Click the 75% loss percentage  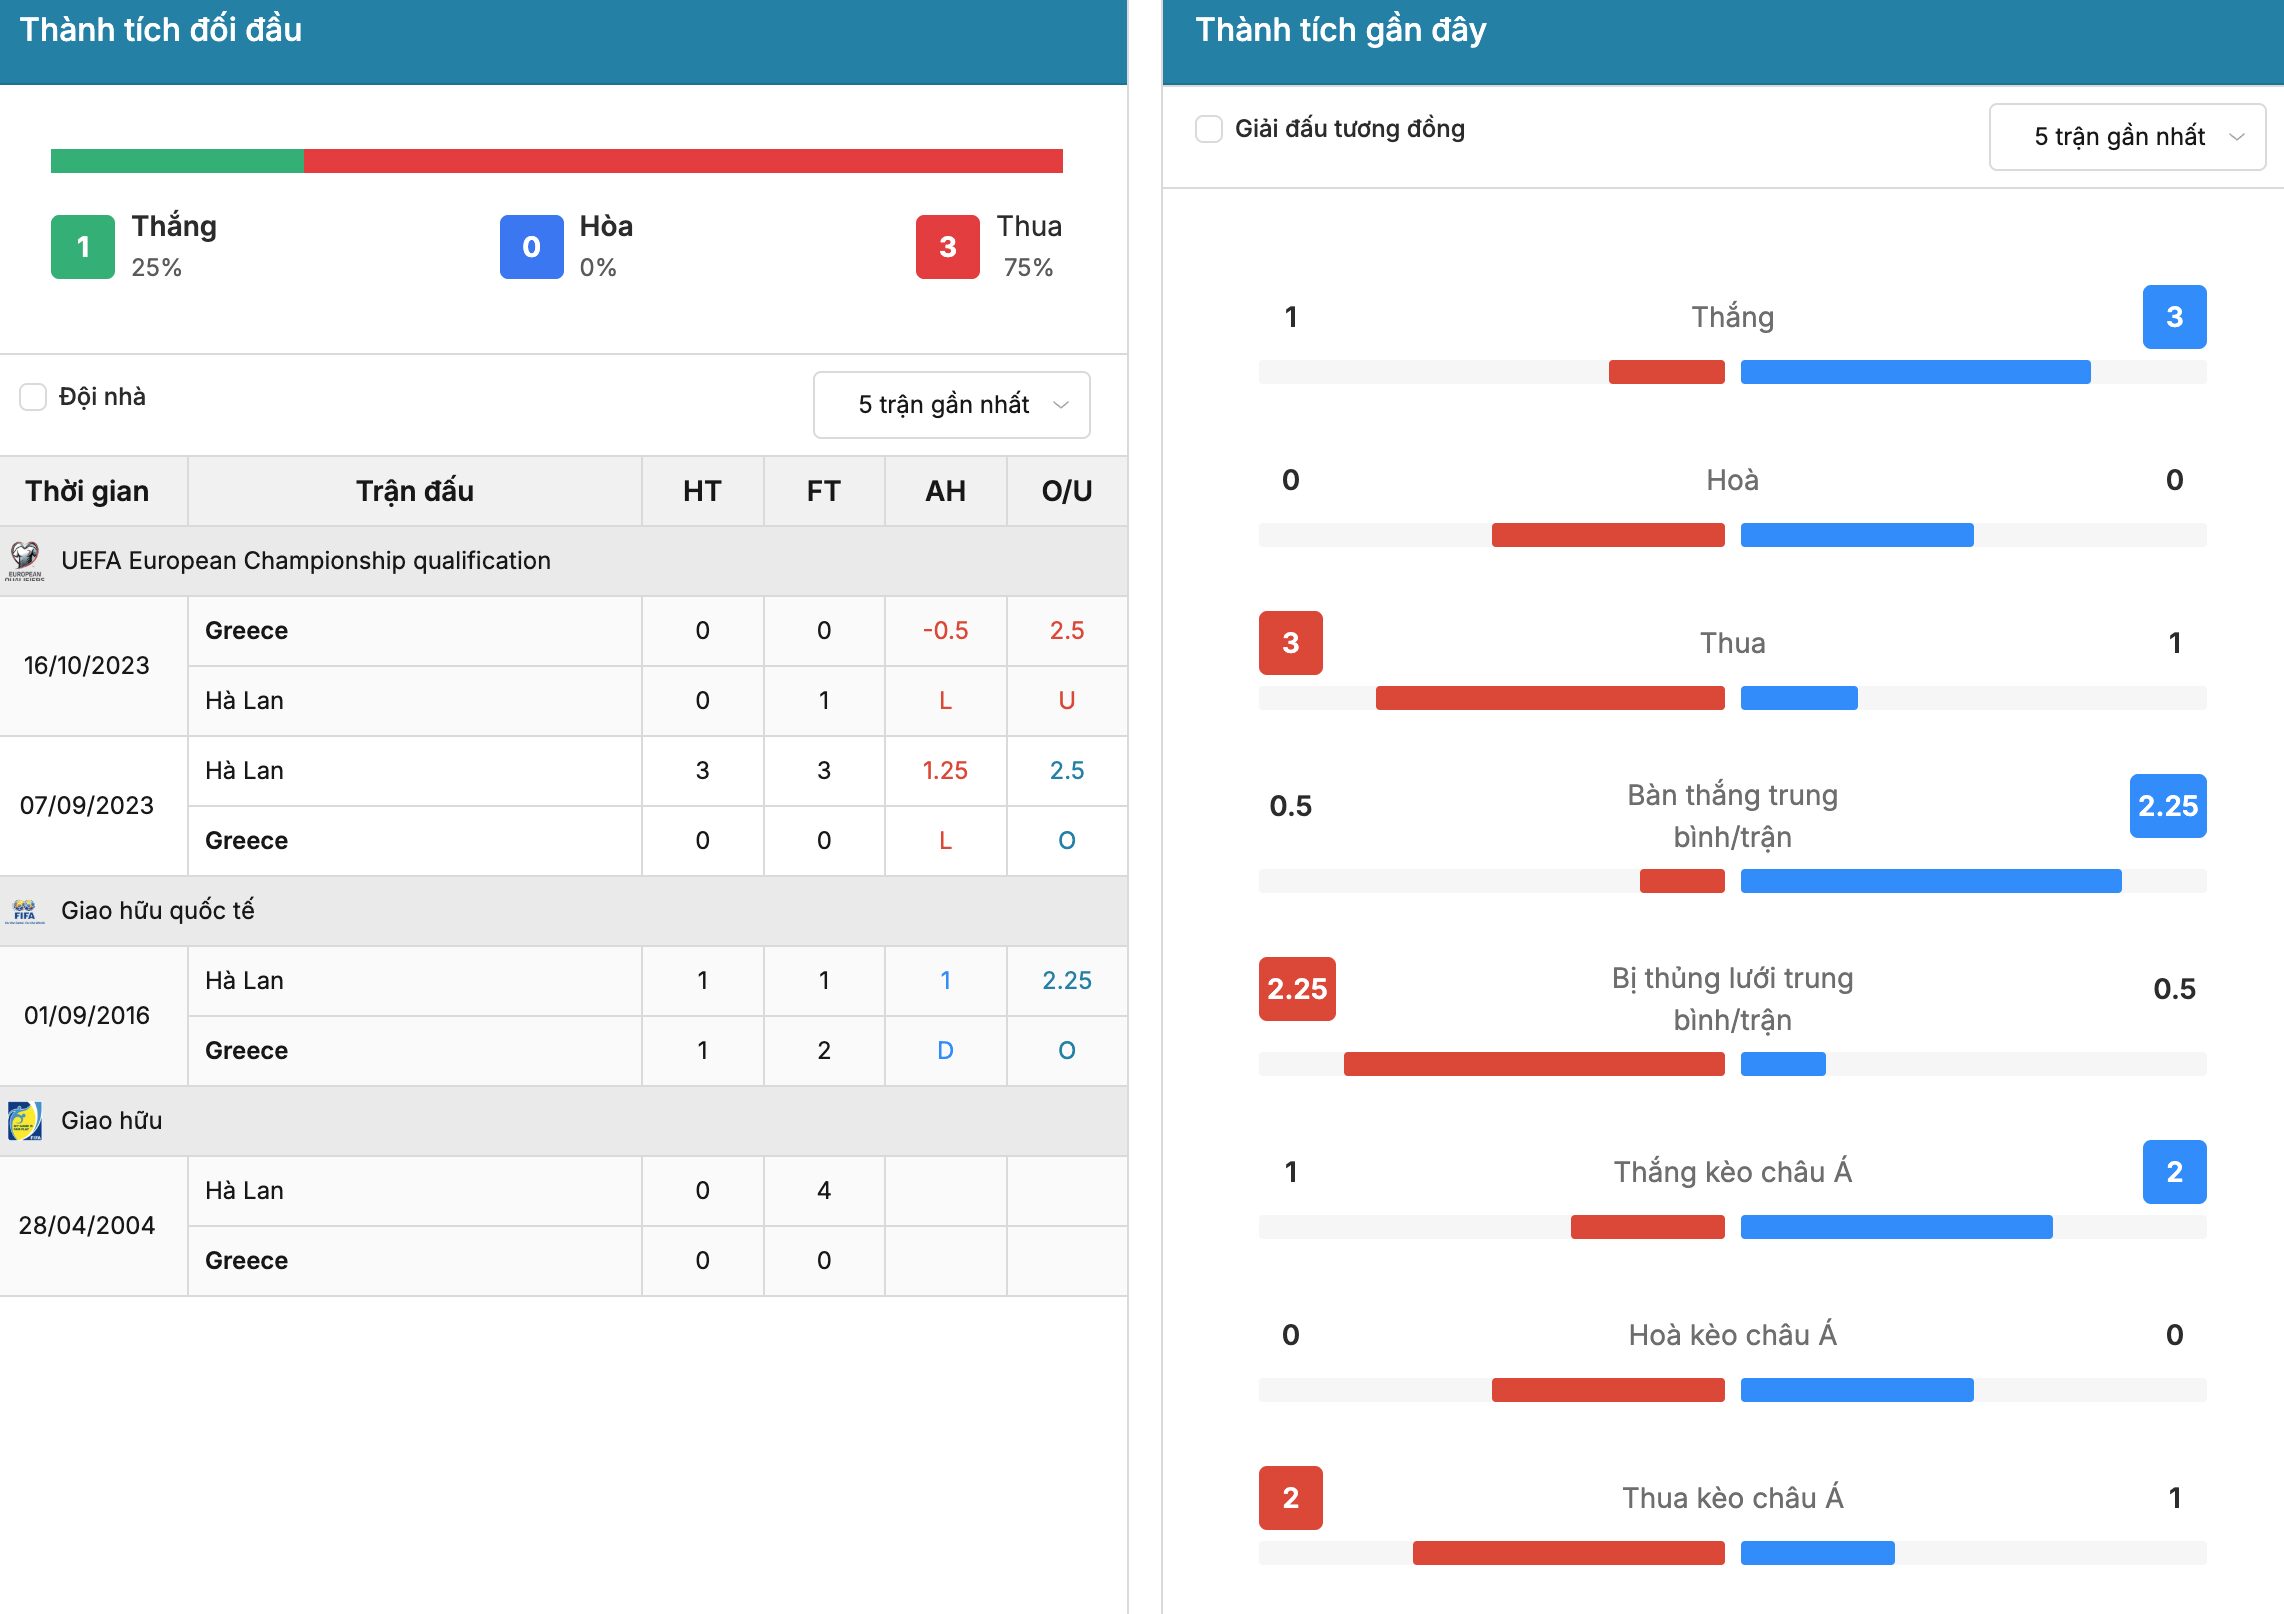1029,268
